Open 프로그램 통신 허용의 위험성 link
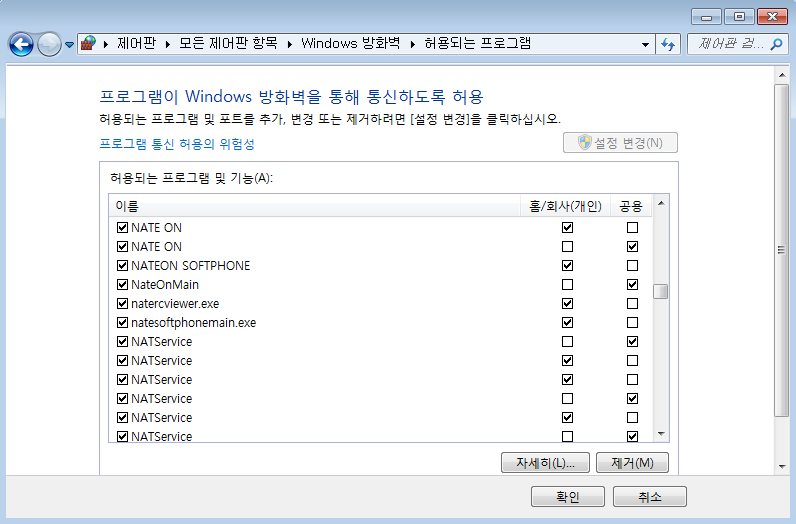Screen dimensions: 796x524 pyautogui.click(x=177, y=144)
